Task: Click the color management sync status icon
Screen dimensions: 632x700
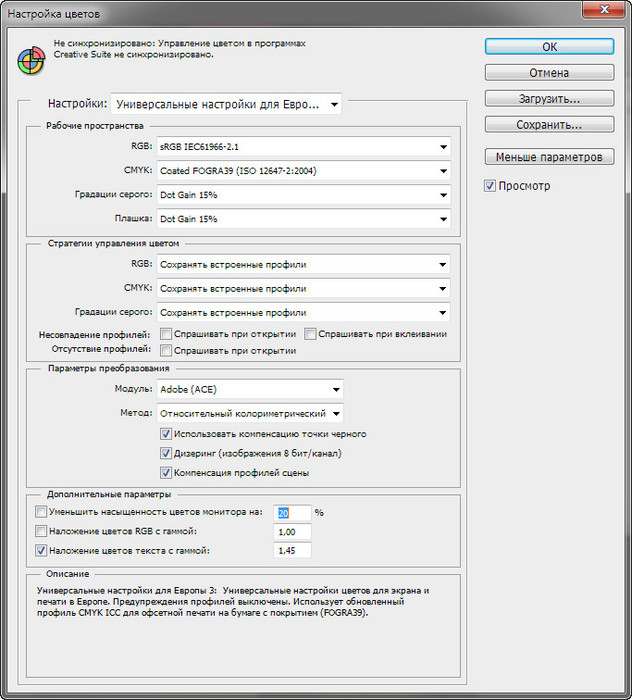Action: pyautogui.click(x=31, y=61)
